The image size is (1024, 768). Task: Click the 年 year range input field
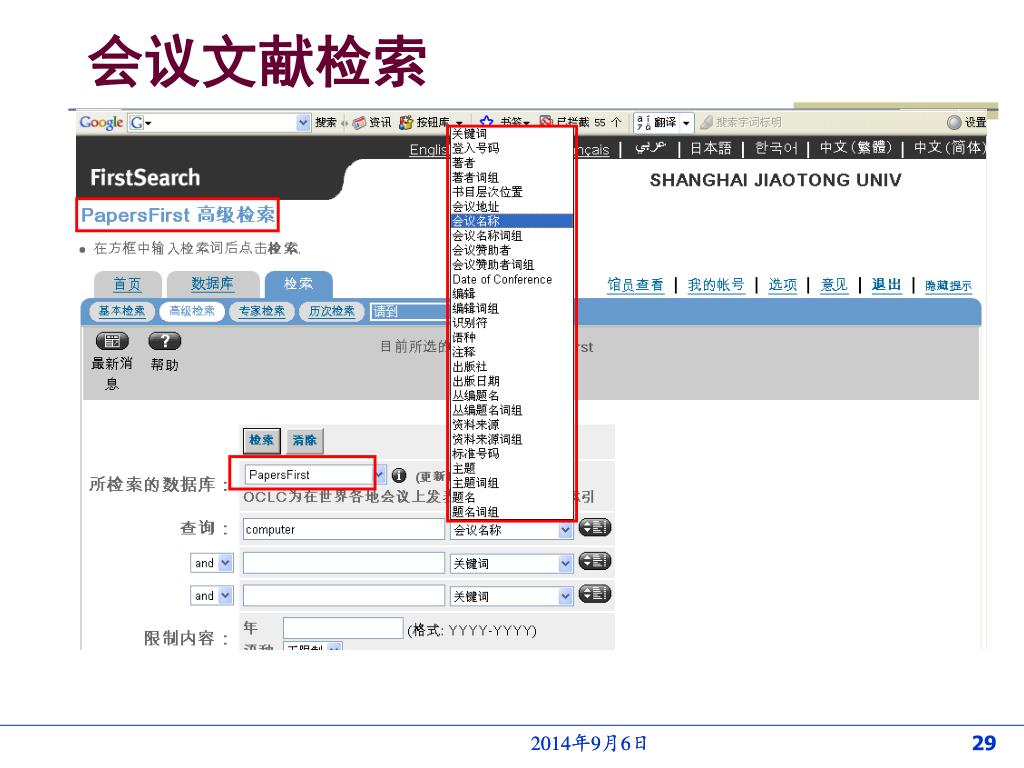[x=344, y=628]
